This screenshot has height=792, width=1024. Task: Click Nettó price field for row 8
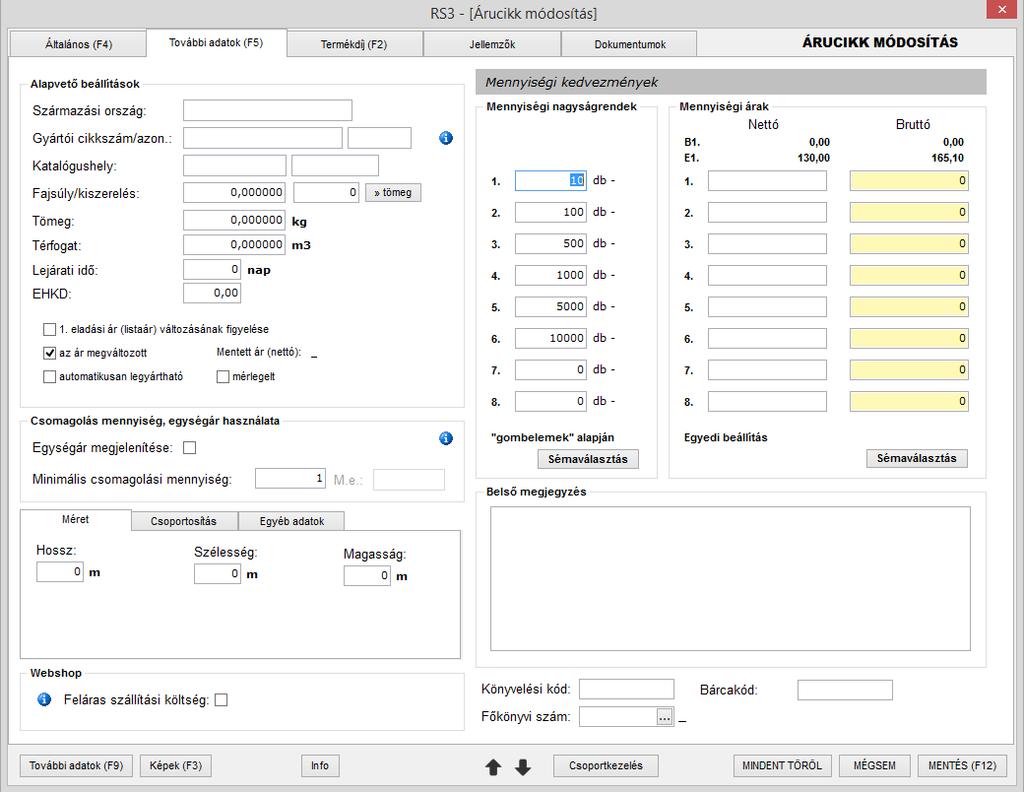(x=767, y=402)
